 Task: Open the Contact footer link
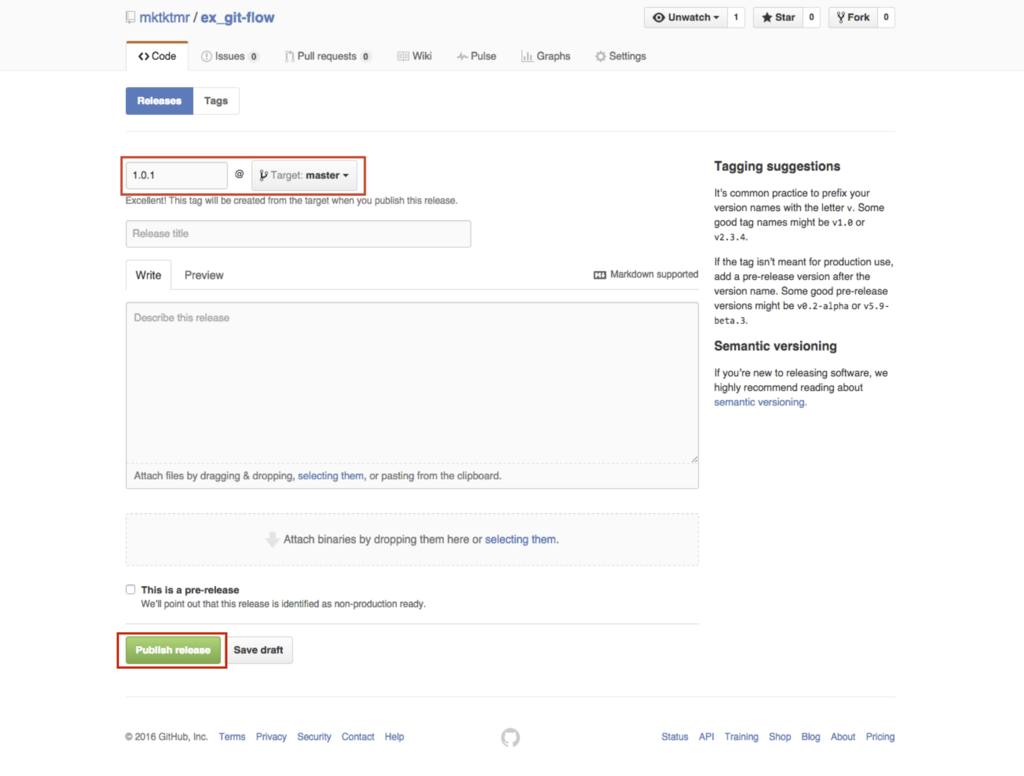pyautogui.click(x=358, y=737)
